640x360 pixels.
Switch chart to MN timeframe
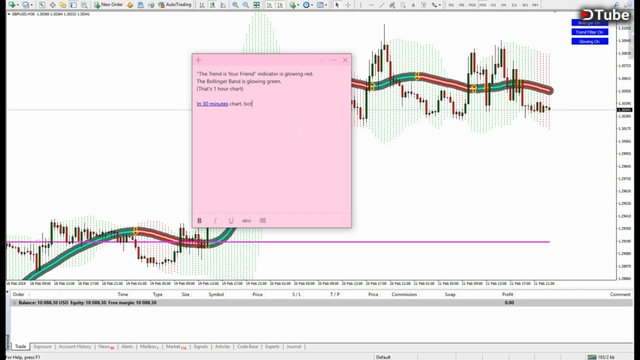point(535,5)
